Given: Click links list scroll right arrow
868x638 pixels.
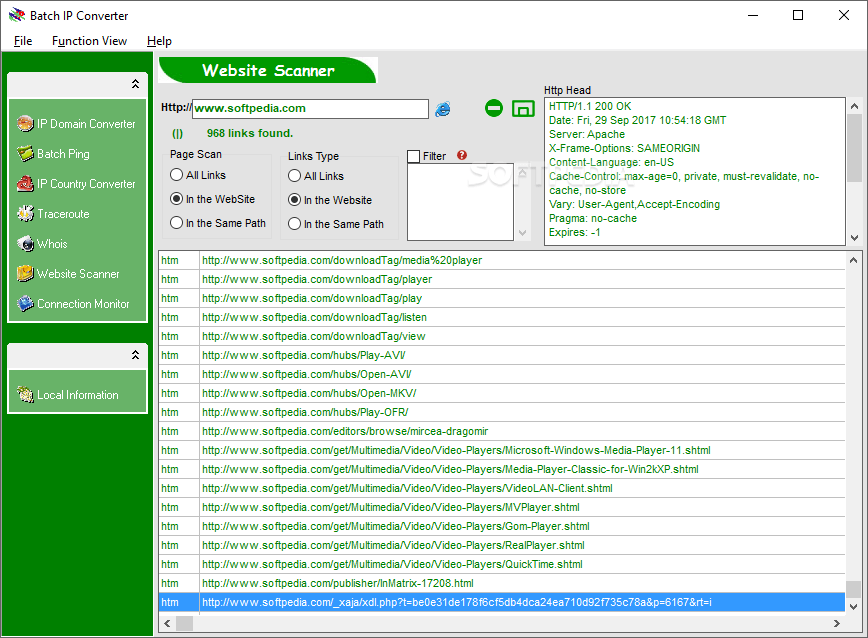Looking at the screenshot, I should (x=836, y=624).
